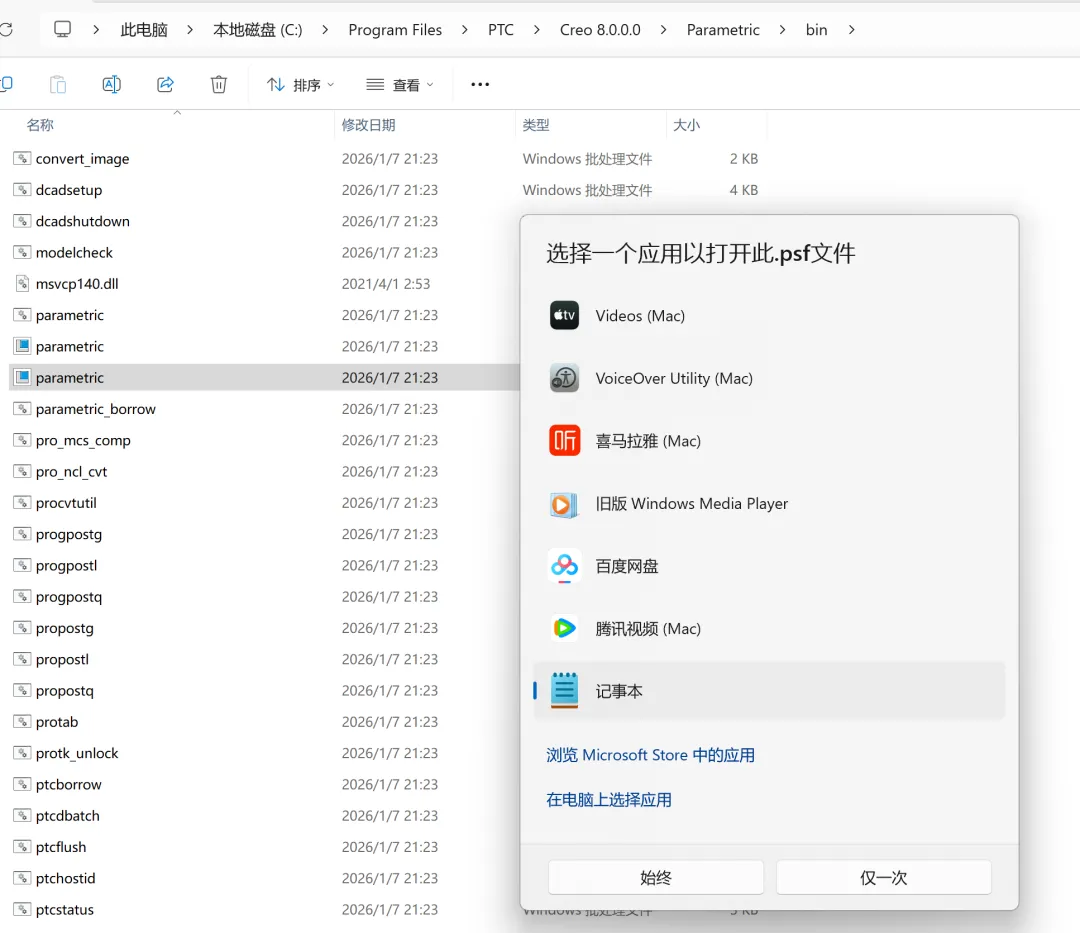Image resolution: width=1080 pixels, height=933 pixels.
Task: Navigate to Parametric breadcrumb
Action: pos(723,30)
